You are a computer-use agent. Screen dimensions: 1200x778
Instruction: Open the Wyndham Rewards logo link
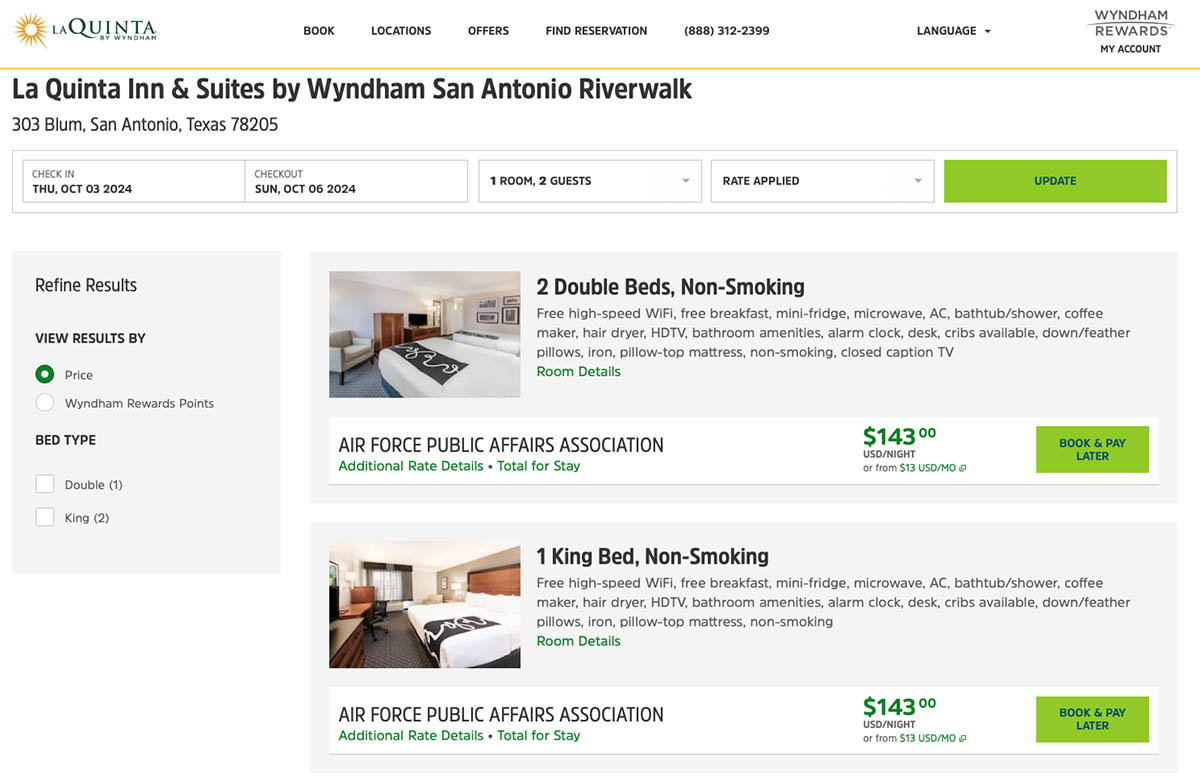pos(1131,23)
